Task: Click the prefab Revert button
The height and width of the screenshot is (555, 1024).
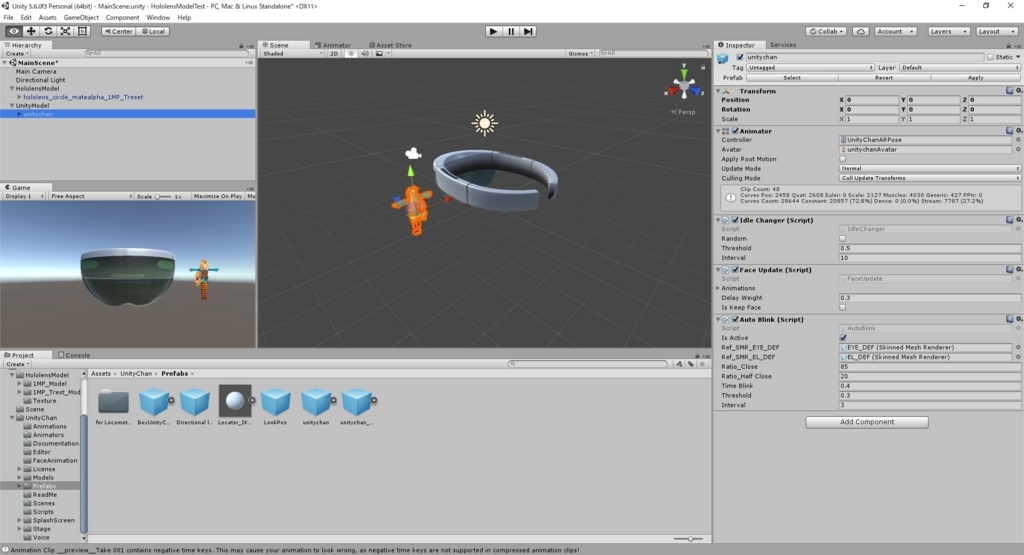Action: [884, 78]
